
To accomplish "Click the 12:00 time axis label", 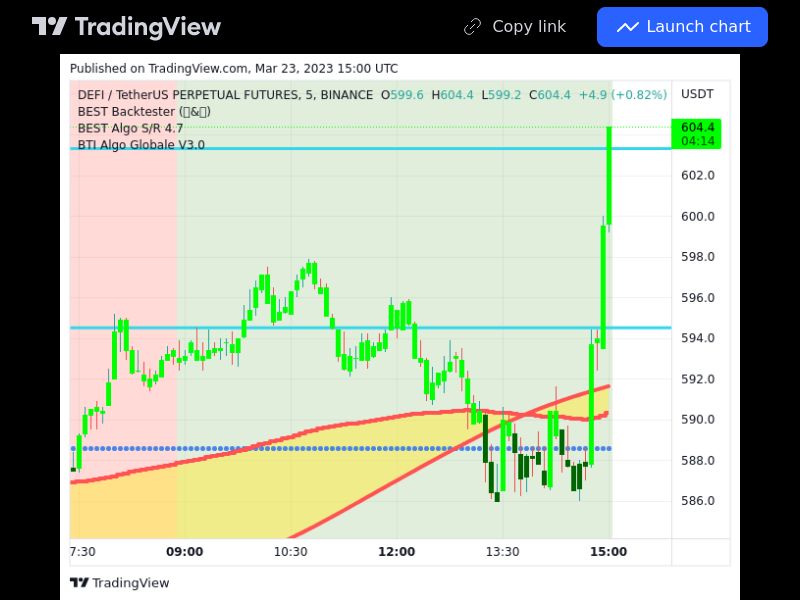I will [396, 552].
